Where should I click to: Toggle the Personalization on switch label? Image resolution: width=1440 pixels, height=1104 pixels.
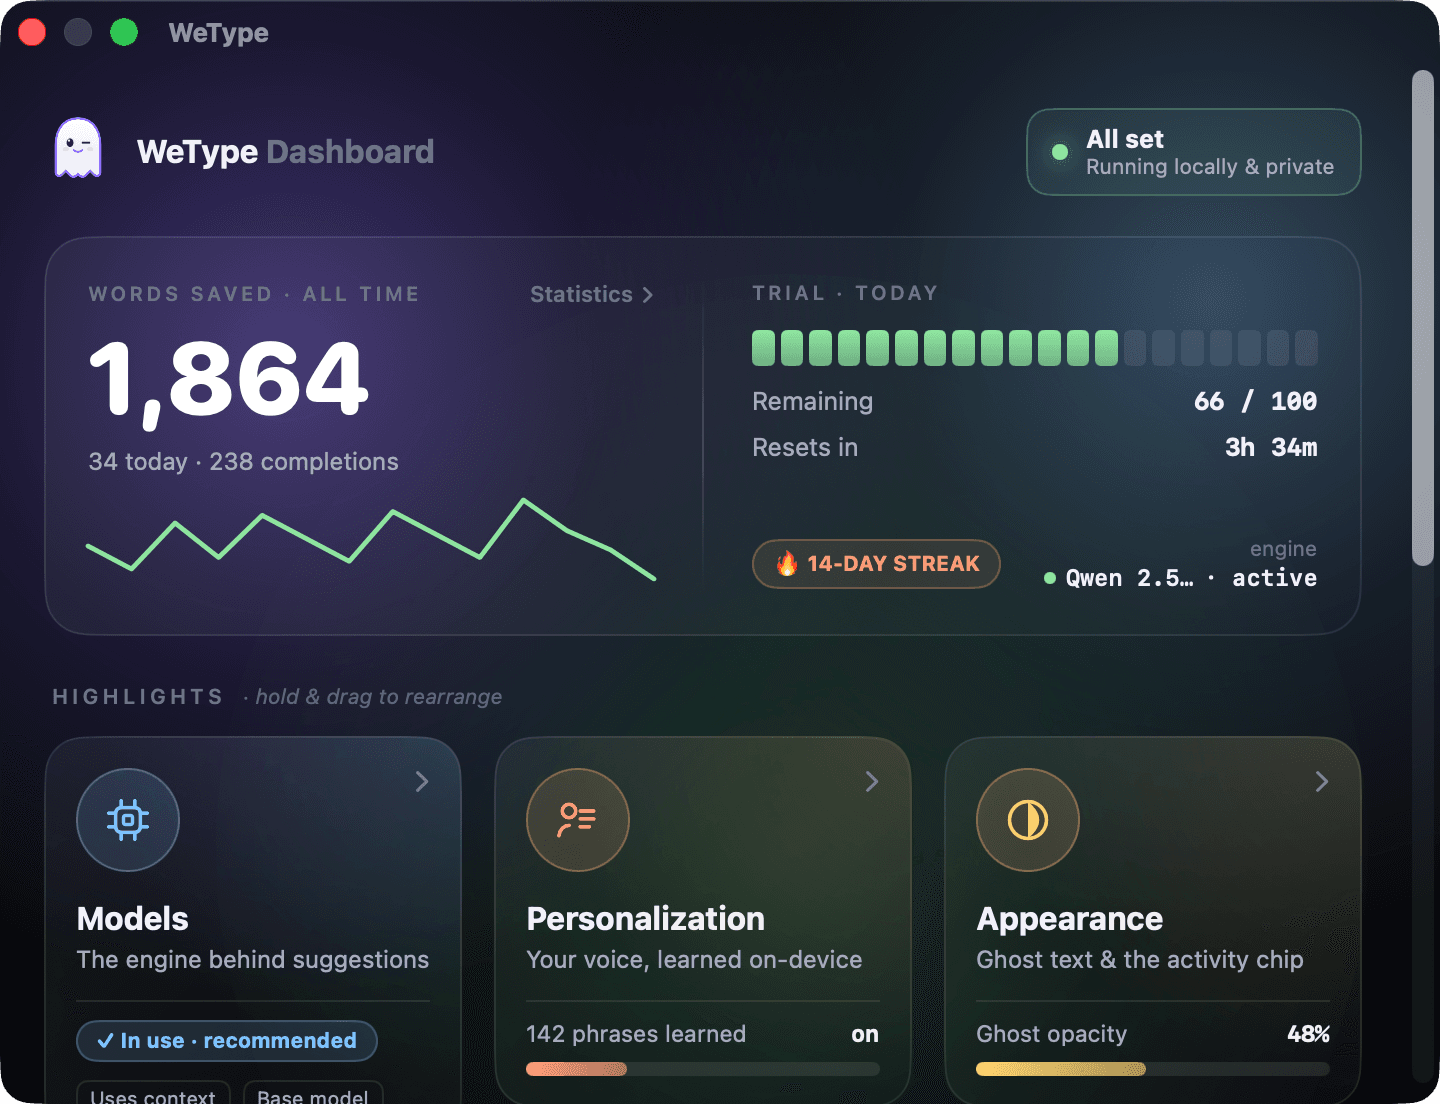[x=865, y=1034]
